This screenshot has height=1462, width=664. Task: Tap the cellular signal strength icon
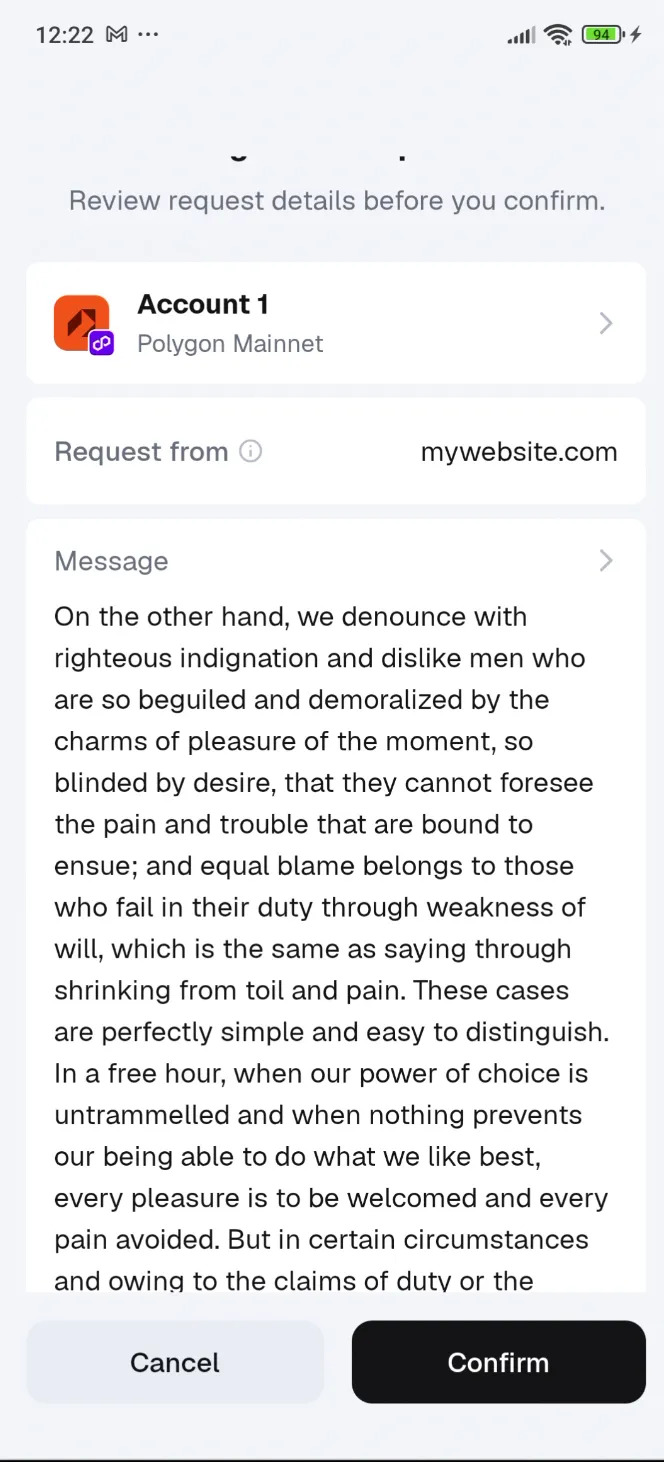pos(521,36)
